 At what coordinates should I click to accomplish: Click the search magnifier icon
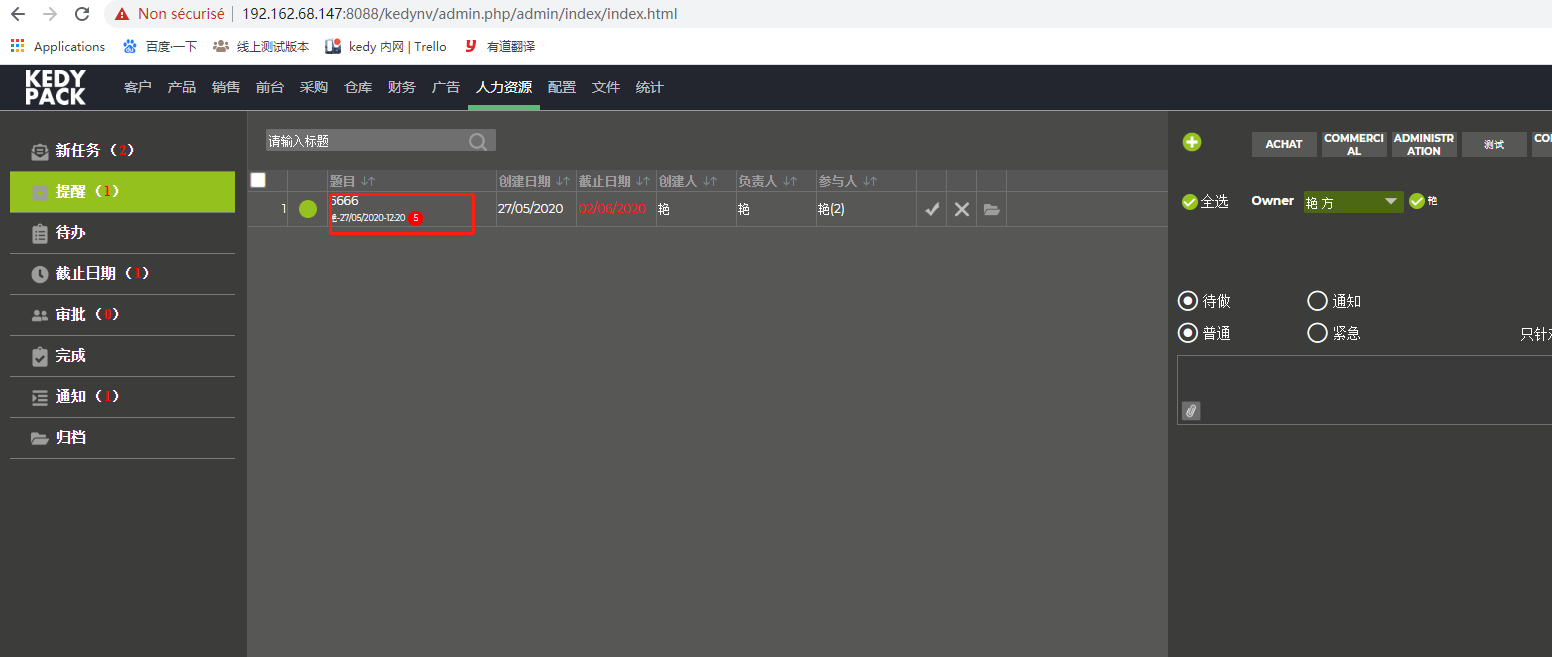pos(479,141)
